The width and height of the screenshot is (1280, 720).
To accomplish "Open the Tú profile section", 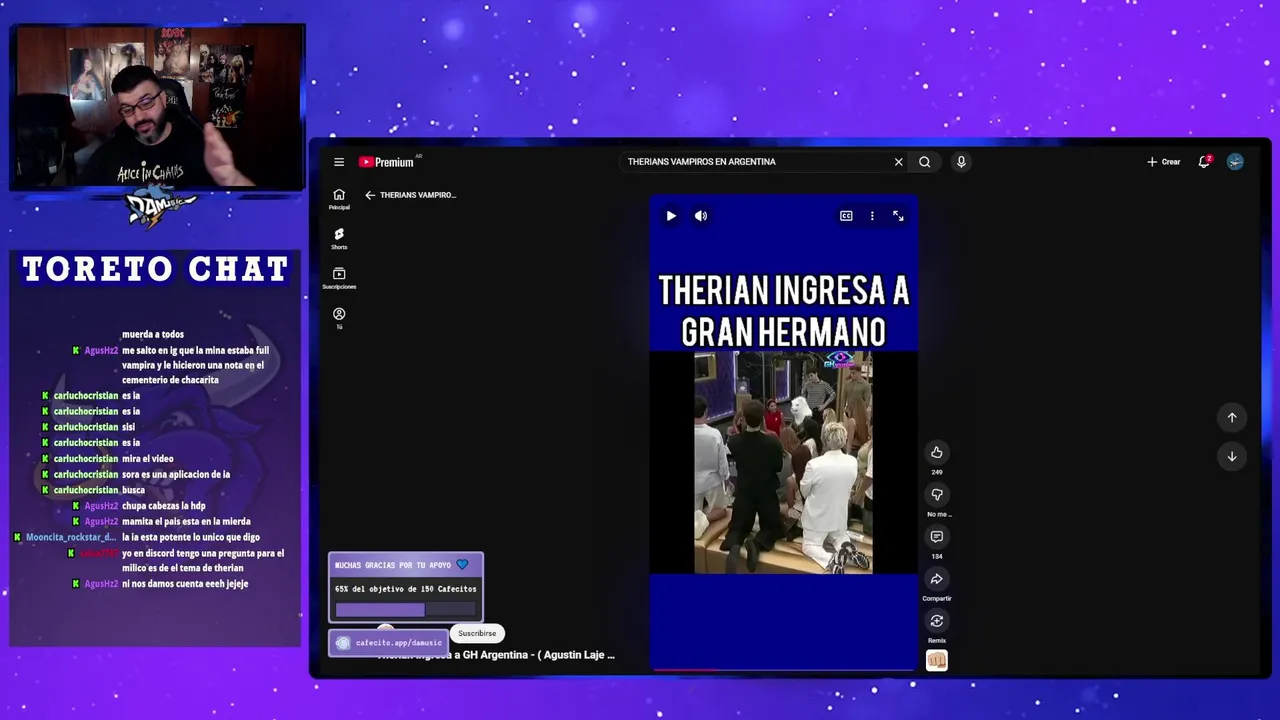I will 339,318.
